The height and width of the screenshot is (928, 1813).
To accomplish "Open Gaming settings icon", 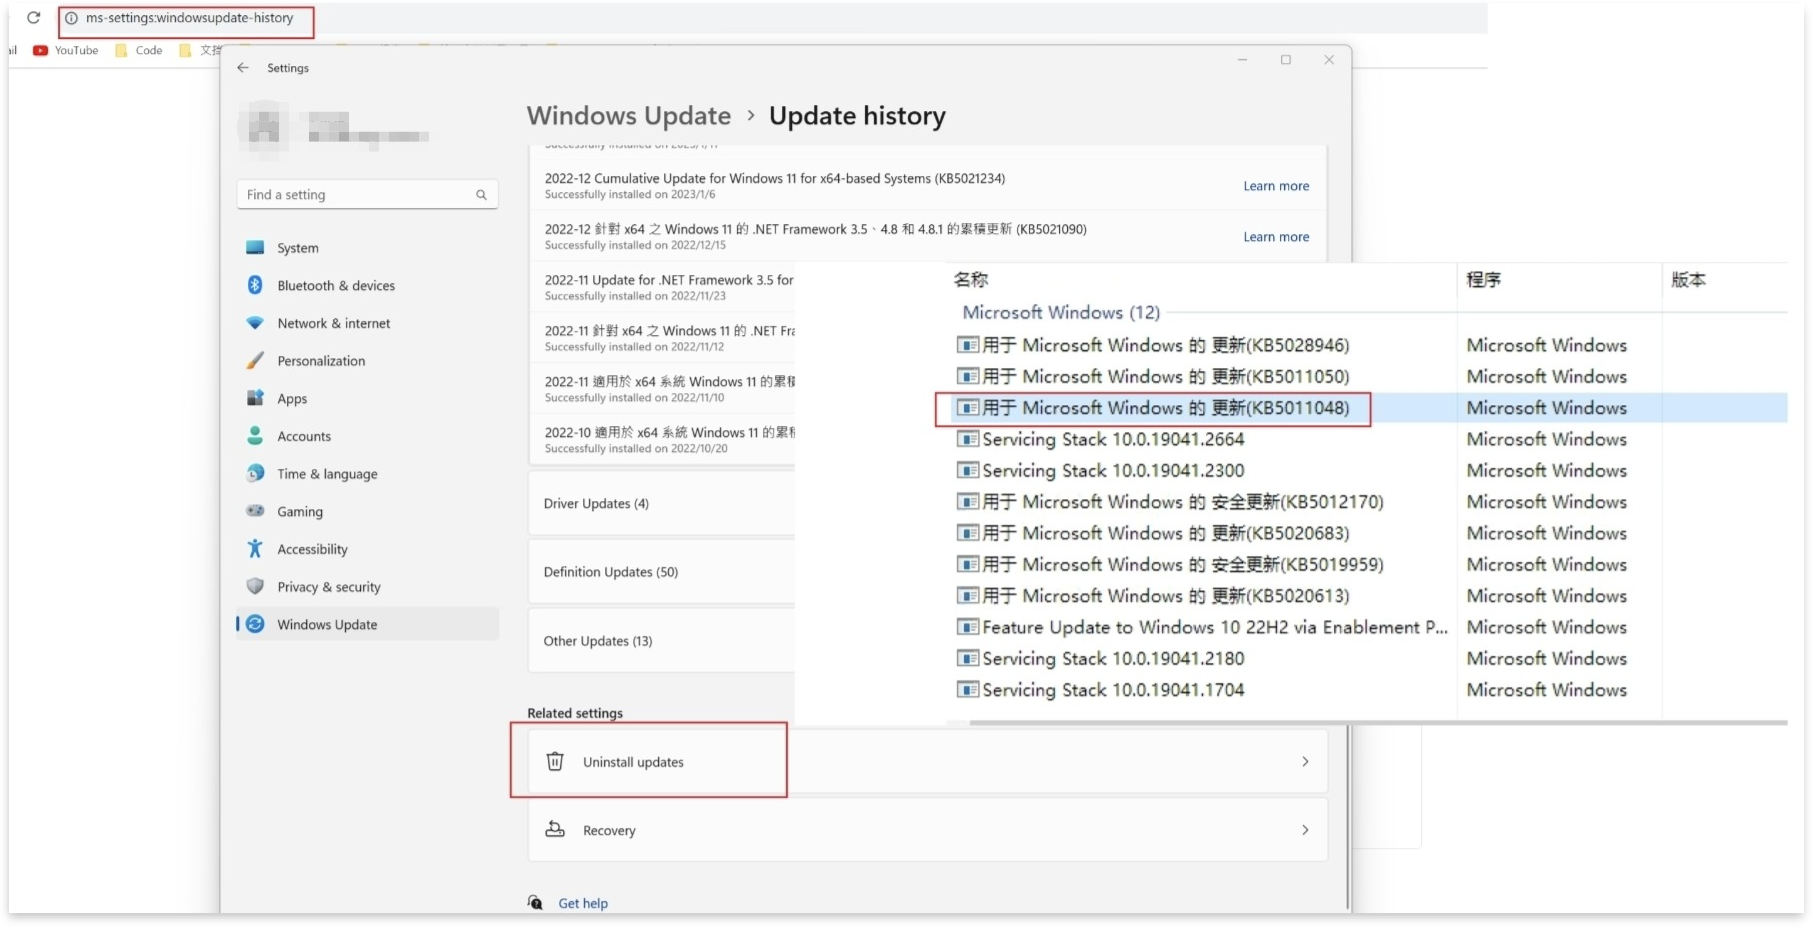I will coord(256,511).
